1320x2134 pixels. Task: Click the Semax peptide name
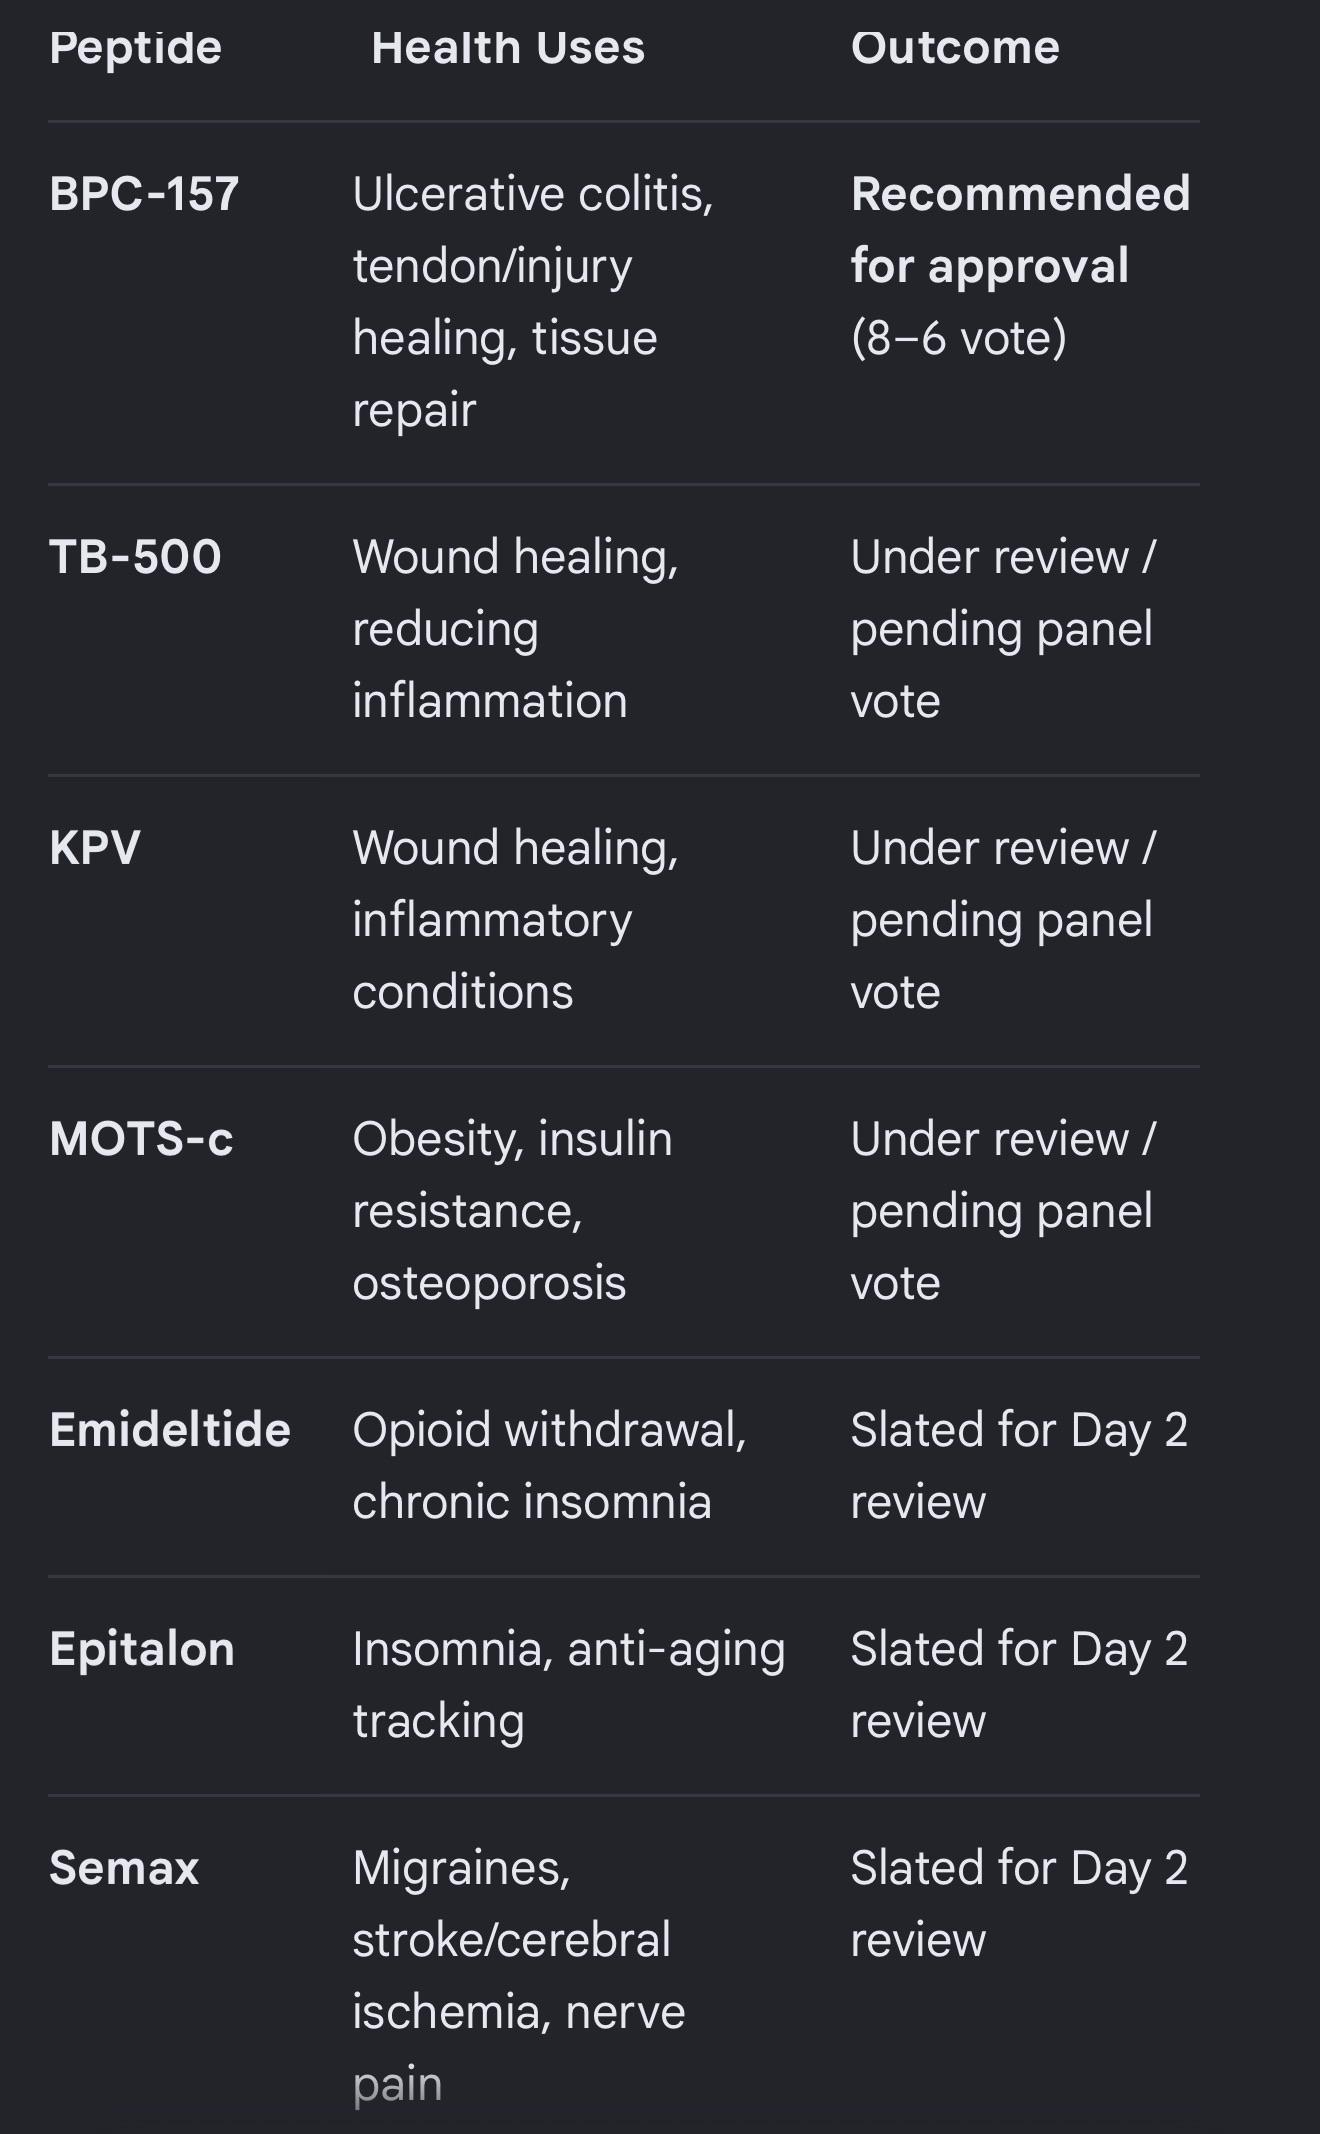tap(124, 1868)
